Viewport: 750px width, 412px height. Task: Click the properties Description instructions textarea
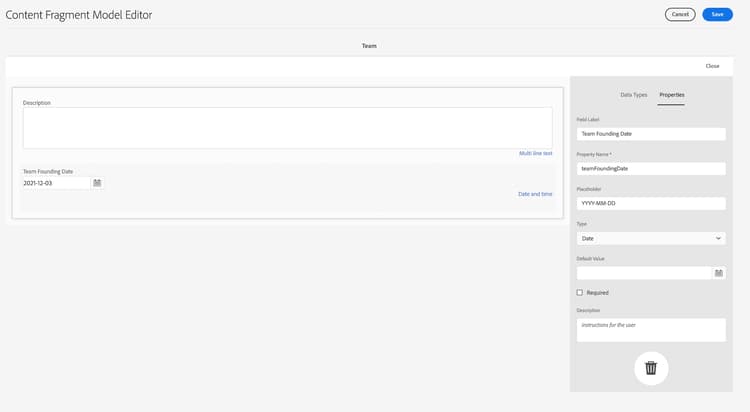tap(651, 330)
